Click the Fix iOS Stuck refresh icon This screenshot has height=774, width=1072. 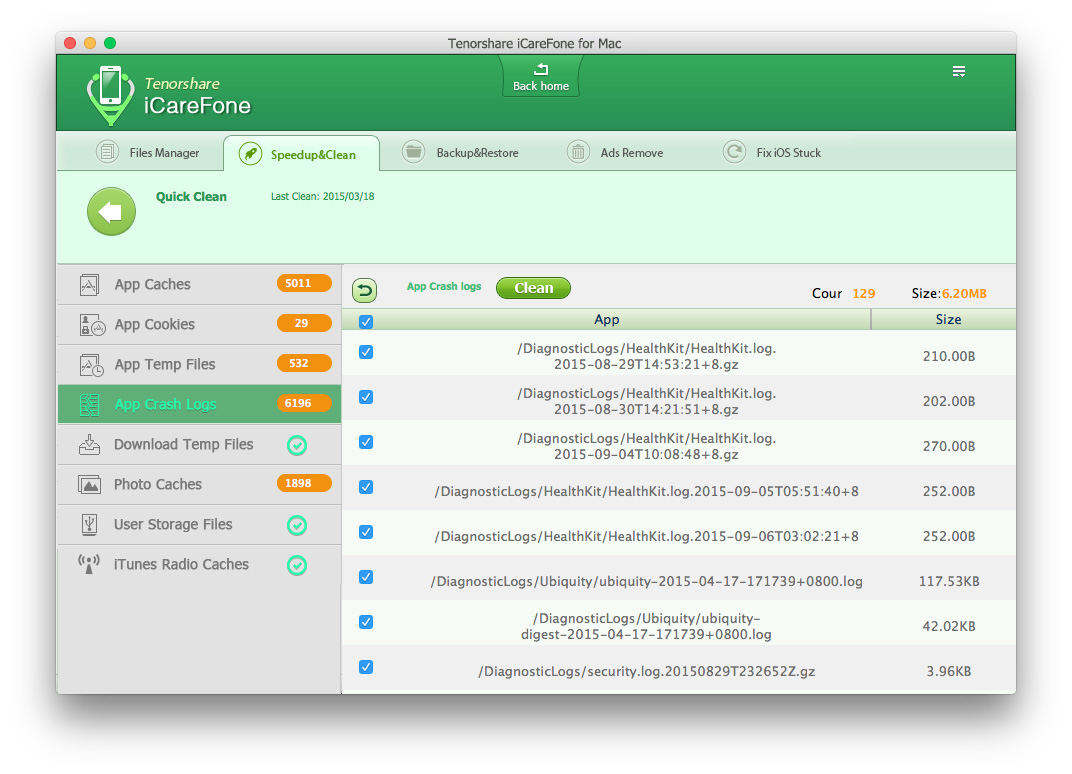pos(734,152)
